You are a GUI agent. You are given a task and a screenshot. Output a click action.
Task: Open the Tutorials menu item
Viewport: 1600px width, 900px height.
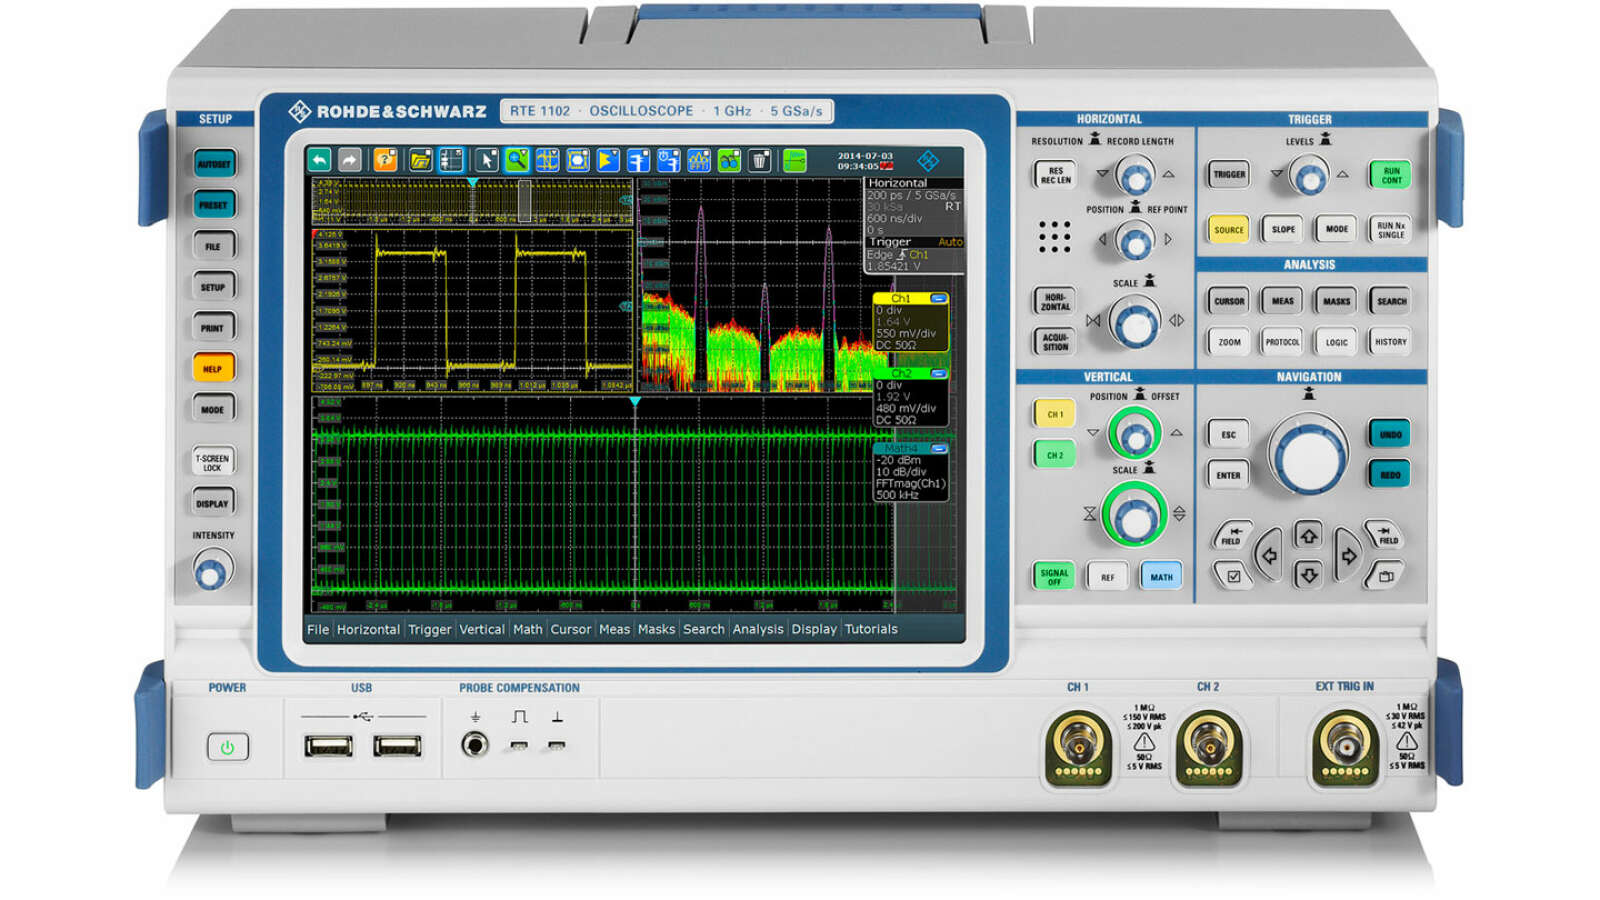coord(871,629)
